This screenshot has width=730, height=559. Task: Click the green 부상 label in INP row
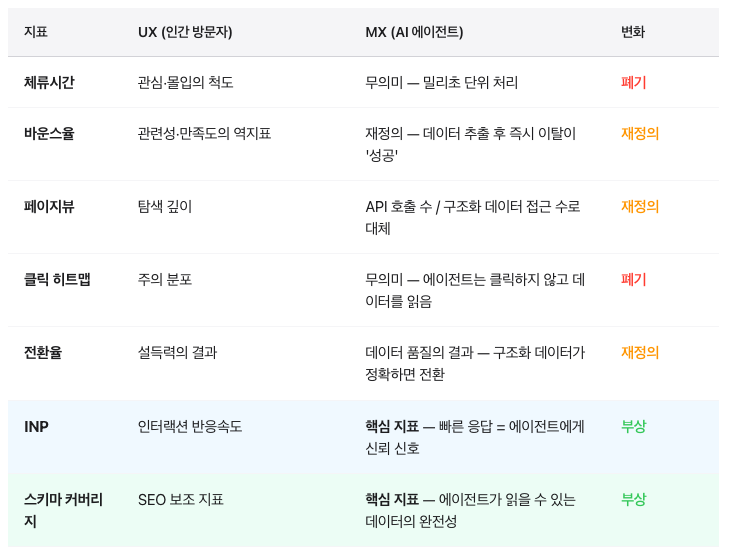634,426
